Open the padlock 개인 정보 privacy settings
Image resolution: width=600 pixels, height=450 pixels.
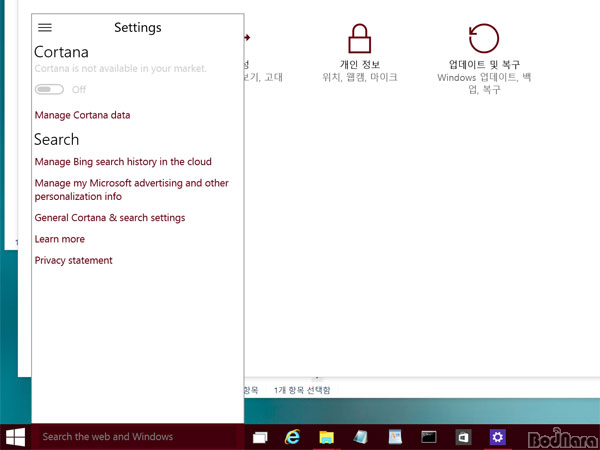click(x=359, y=39)
